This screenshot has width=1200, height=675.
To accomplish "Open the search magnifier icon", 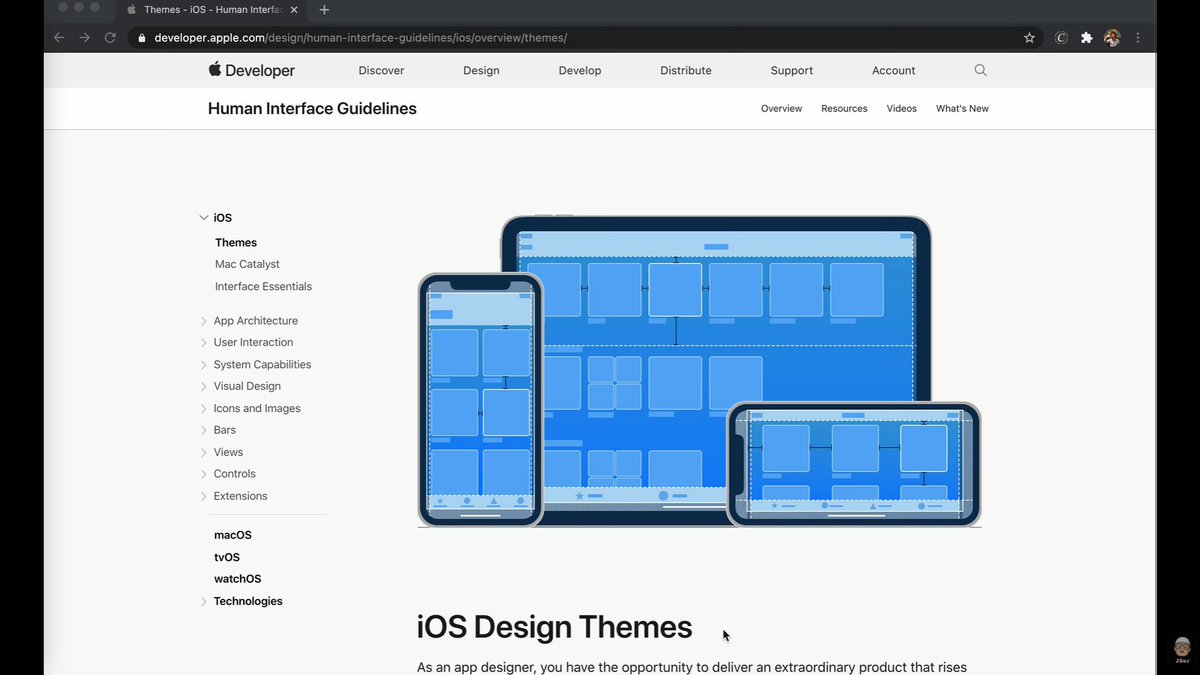I will (x=980, y=70).
